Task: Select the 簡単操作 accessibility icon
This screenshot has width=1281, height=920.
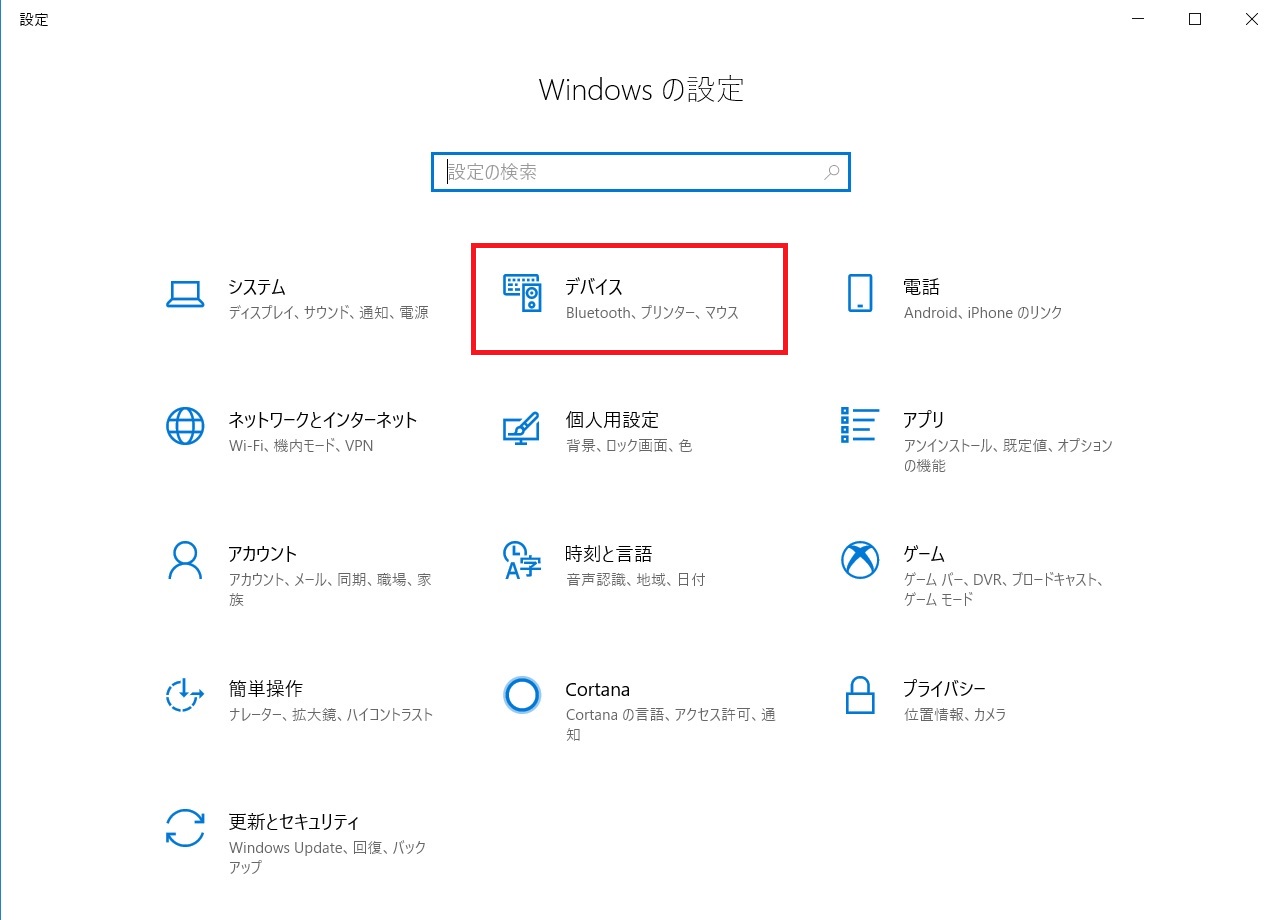Action: coord(185,694)
